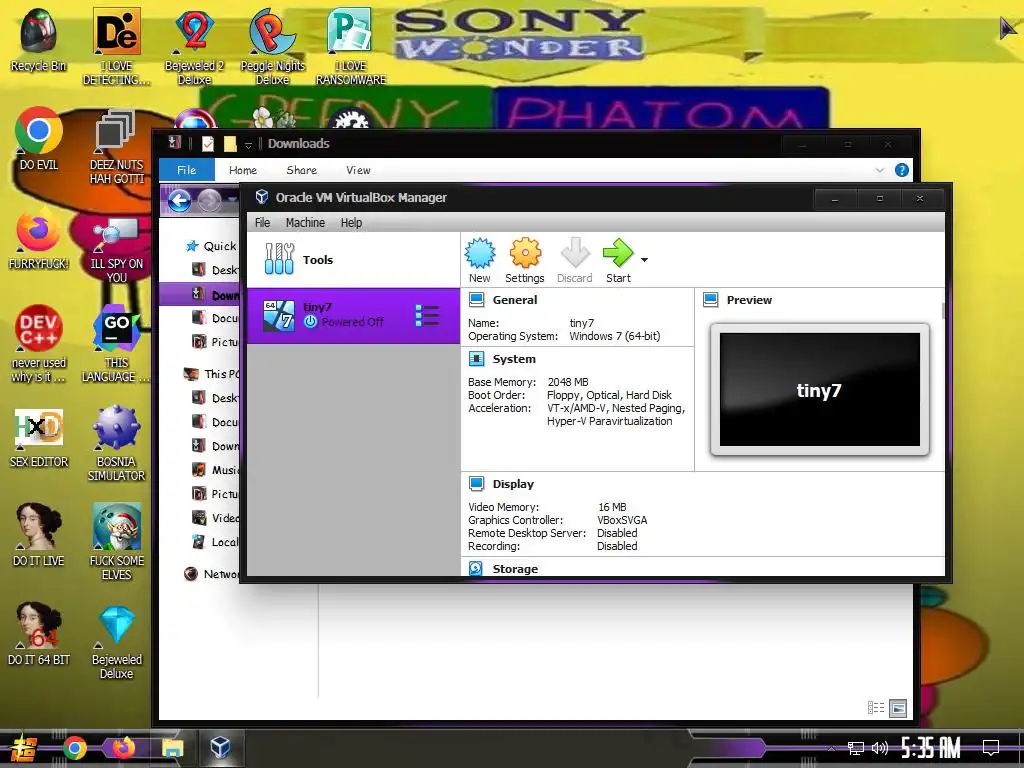Open the Firefox desktop shortcut icon
This screenshot has height=768, width=1024.
[x=39, y=239]
